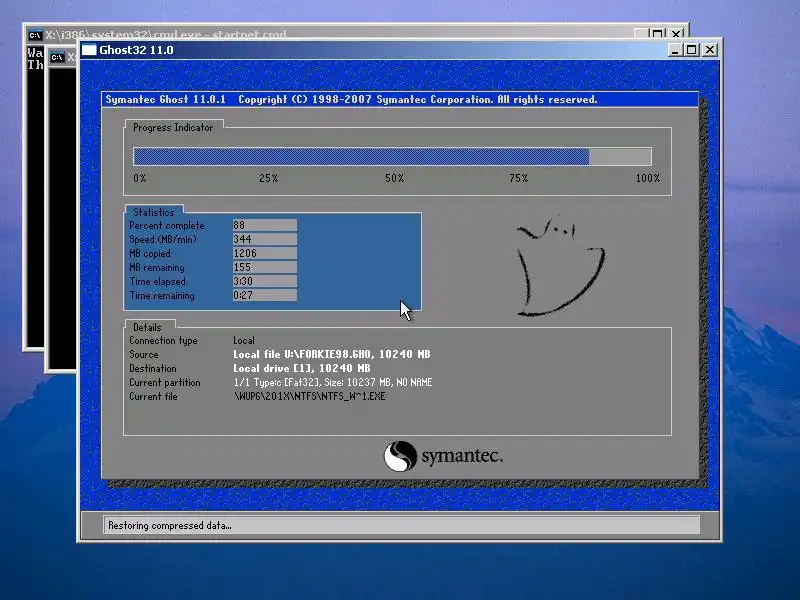800x600 pixels.
Task: Maximize the cmd.exe startnet.cmd window
Action: click(x=657, y=34)
